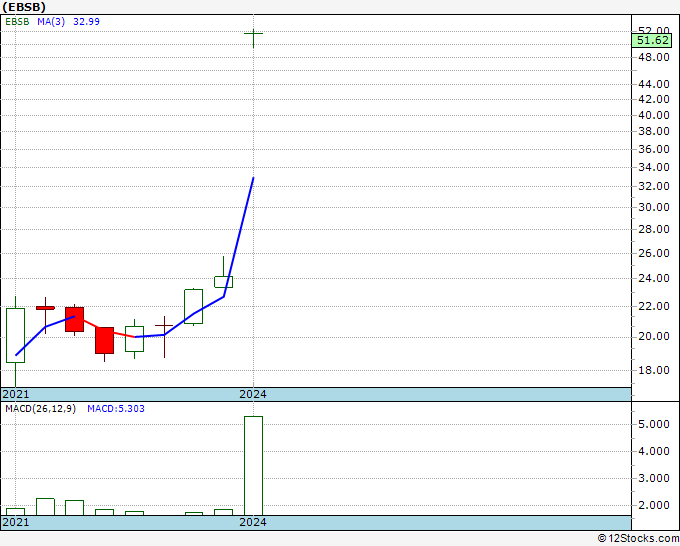
Task: Click the 30.00 price axis label
Action: (x=654, y=207)
